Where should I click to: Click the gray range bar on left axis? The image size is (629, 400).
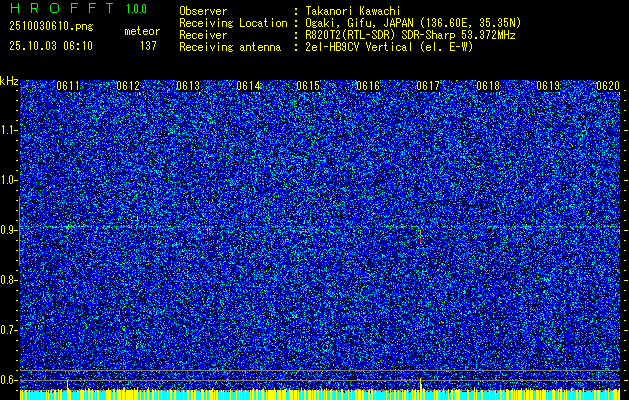[x=19, y=230]
